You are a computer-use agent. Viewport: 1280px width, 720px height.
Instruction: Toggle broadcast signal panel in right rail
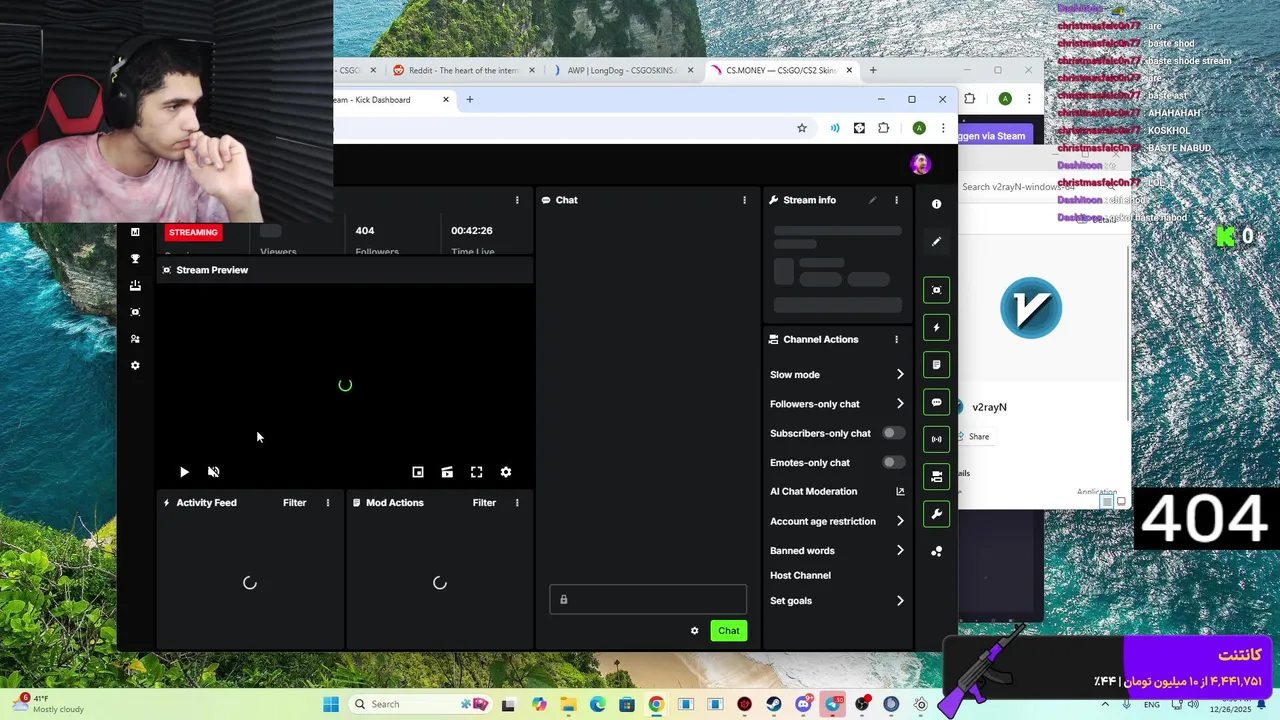click(936, 439)
